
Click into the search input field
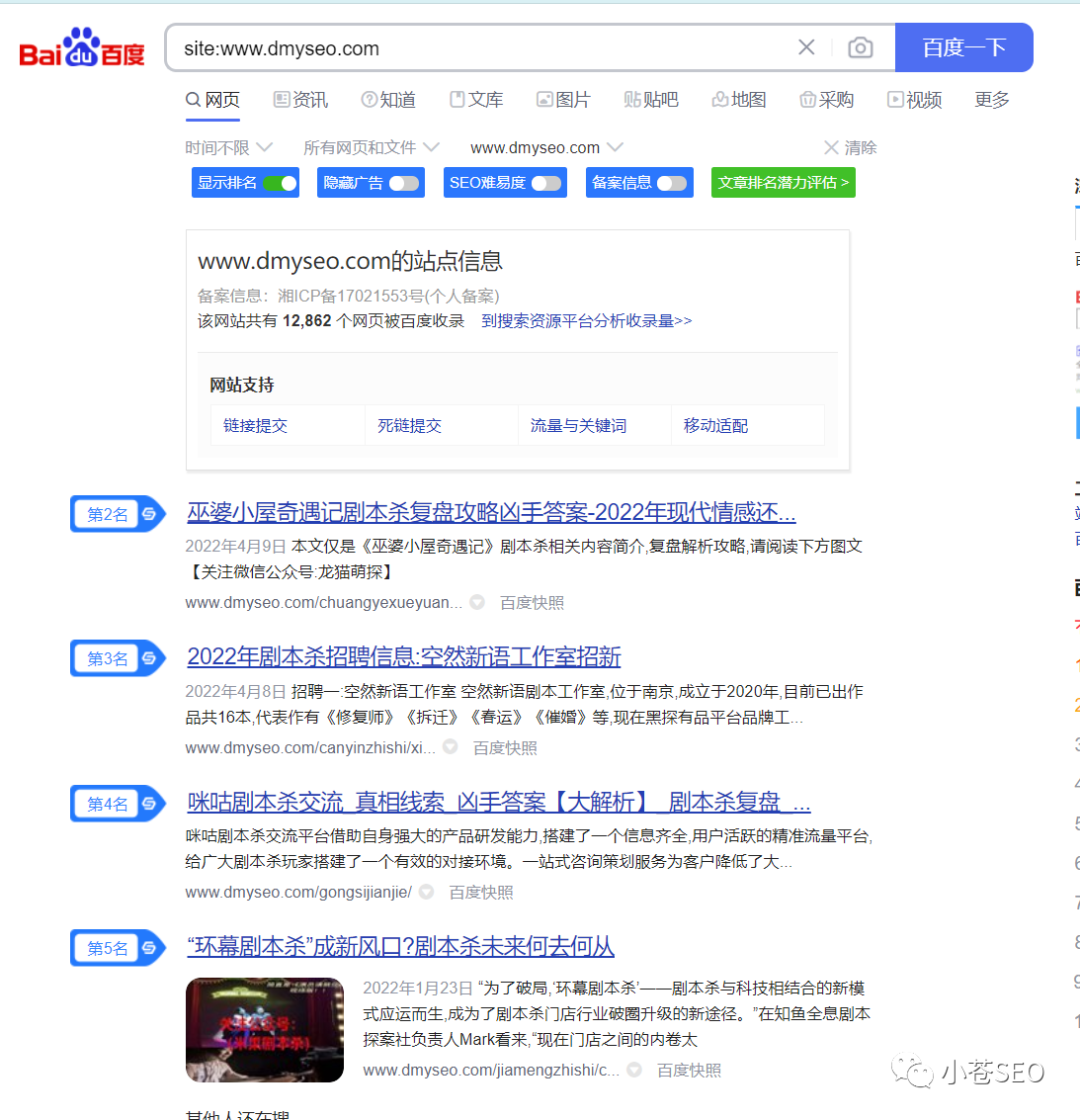pos(486,48)
